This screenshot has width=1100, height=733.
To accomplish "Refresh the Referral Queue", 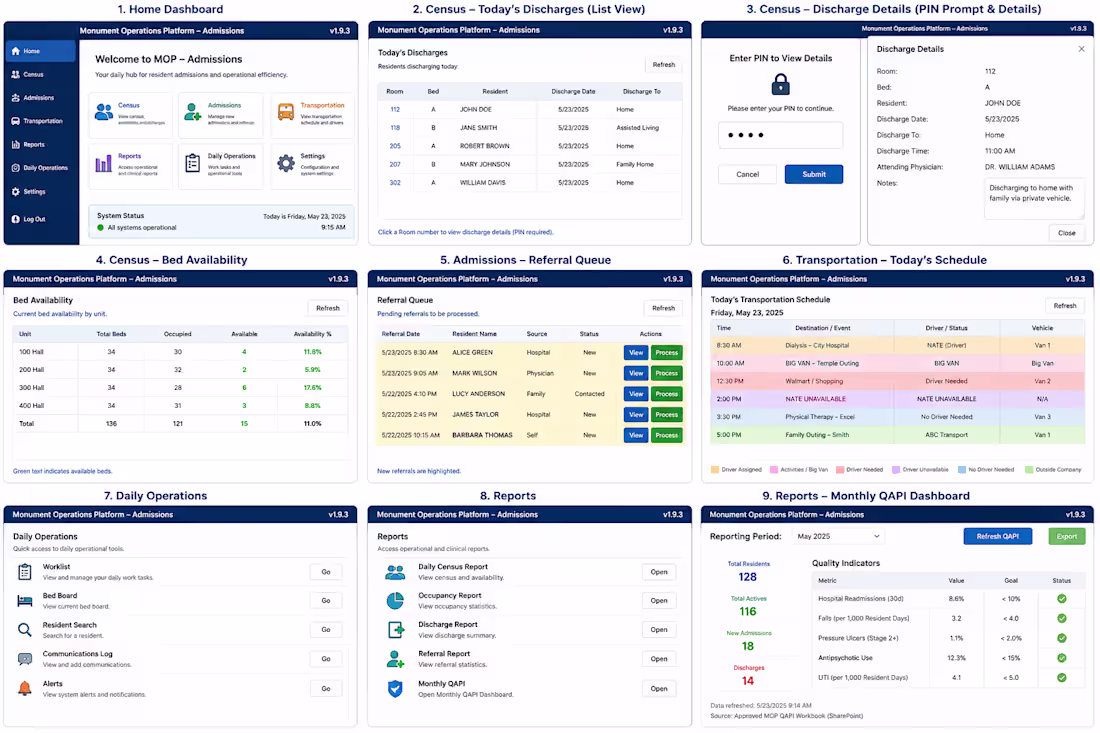I will (x=663, y=308).
